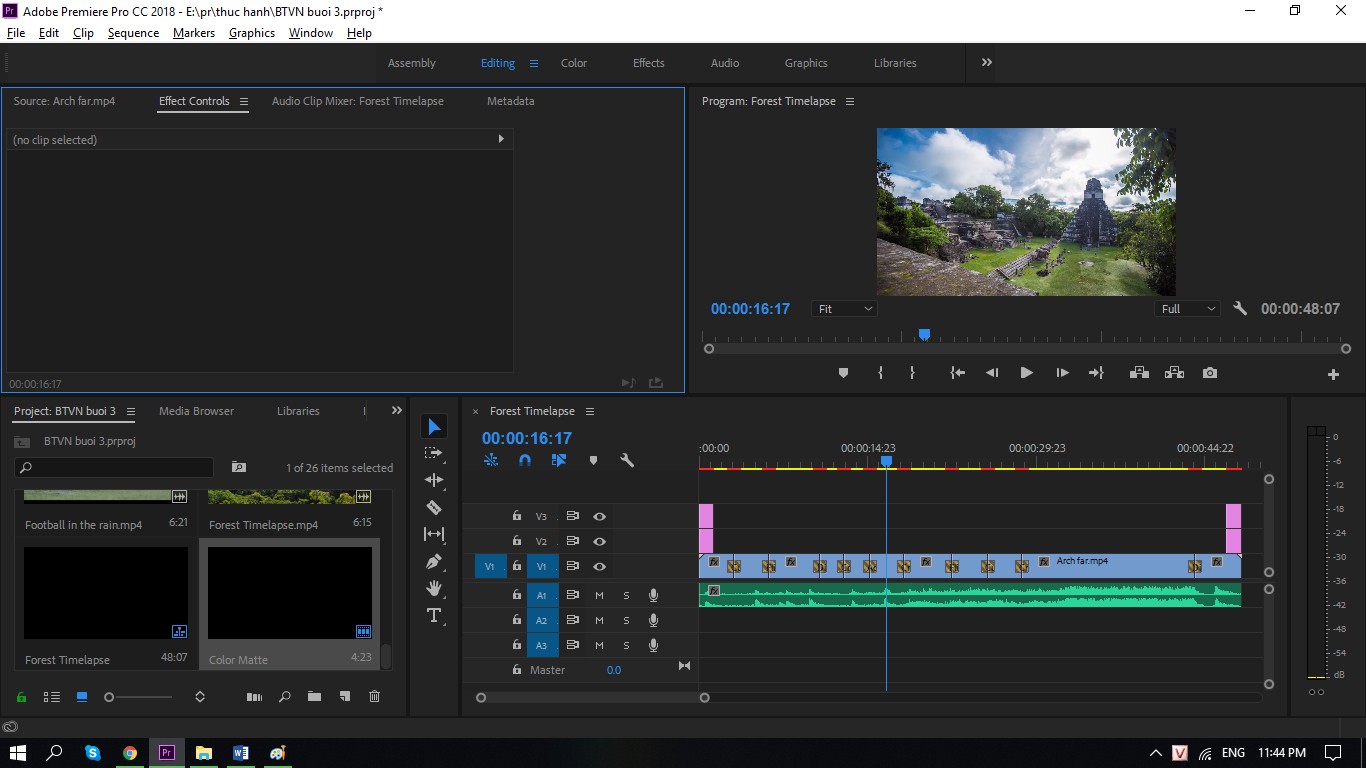Mute audio track A1
Screen dimensions: 1366x768
599,596
